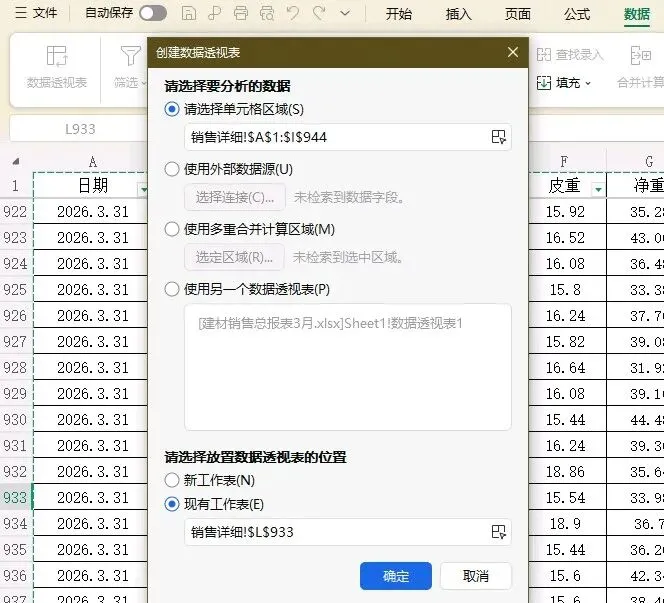The image size is (664, 603).
Task: Click the print preview icon
Action: click(x=267, y=14)
